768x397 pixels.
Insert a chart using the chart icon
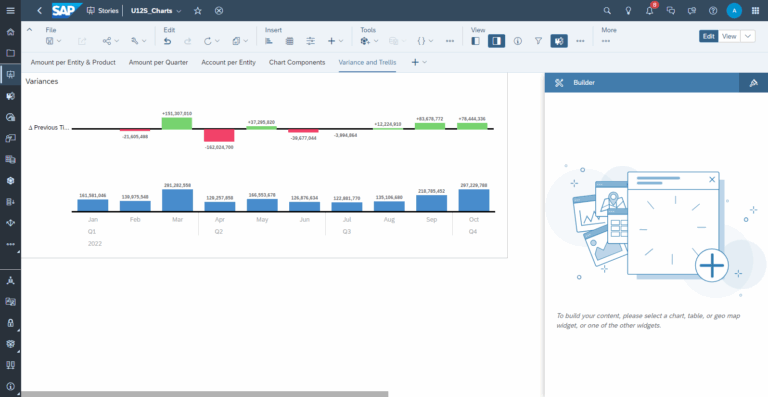(x=268, y=41)
